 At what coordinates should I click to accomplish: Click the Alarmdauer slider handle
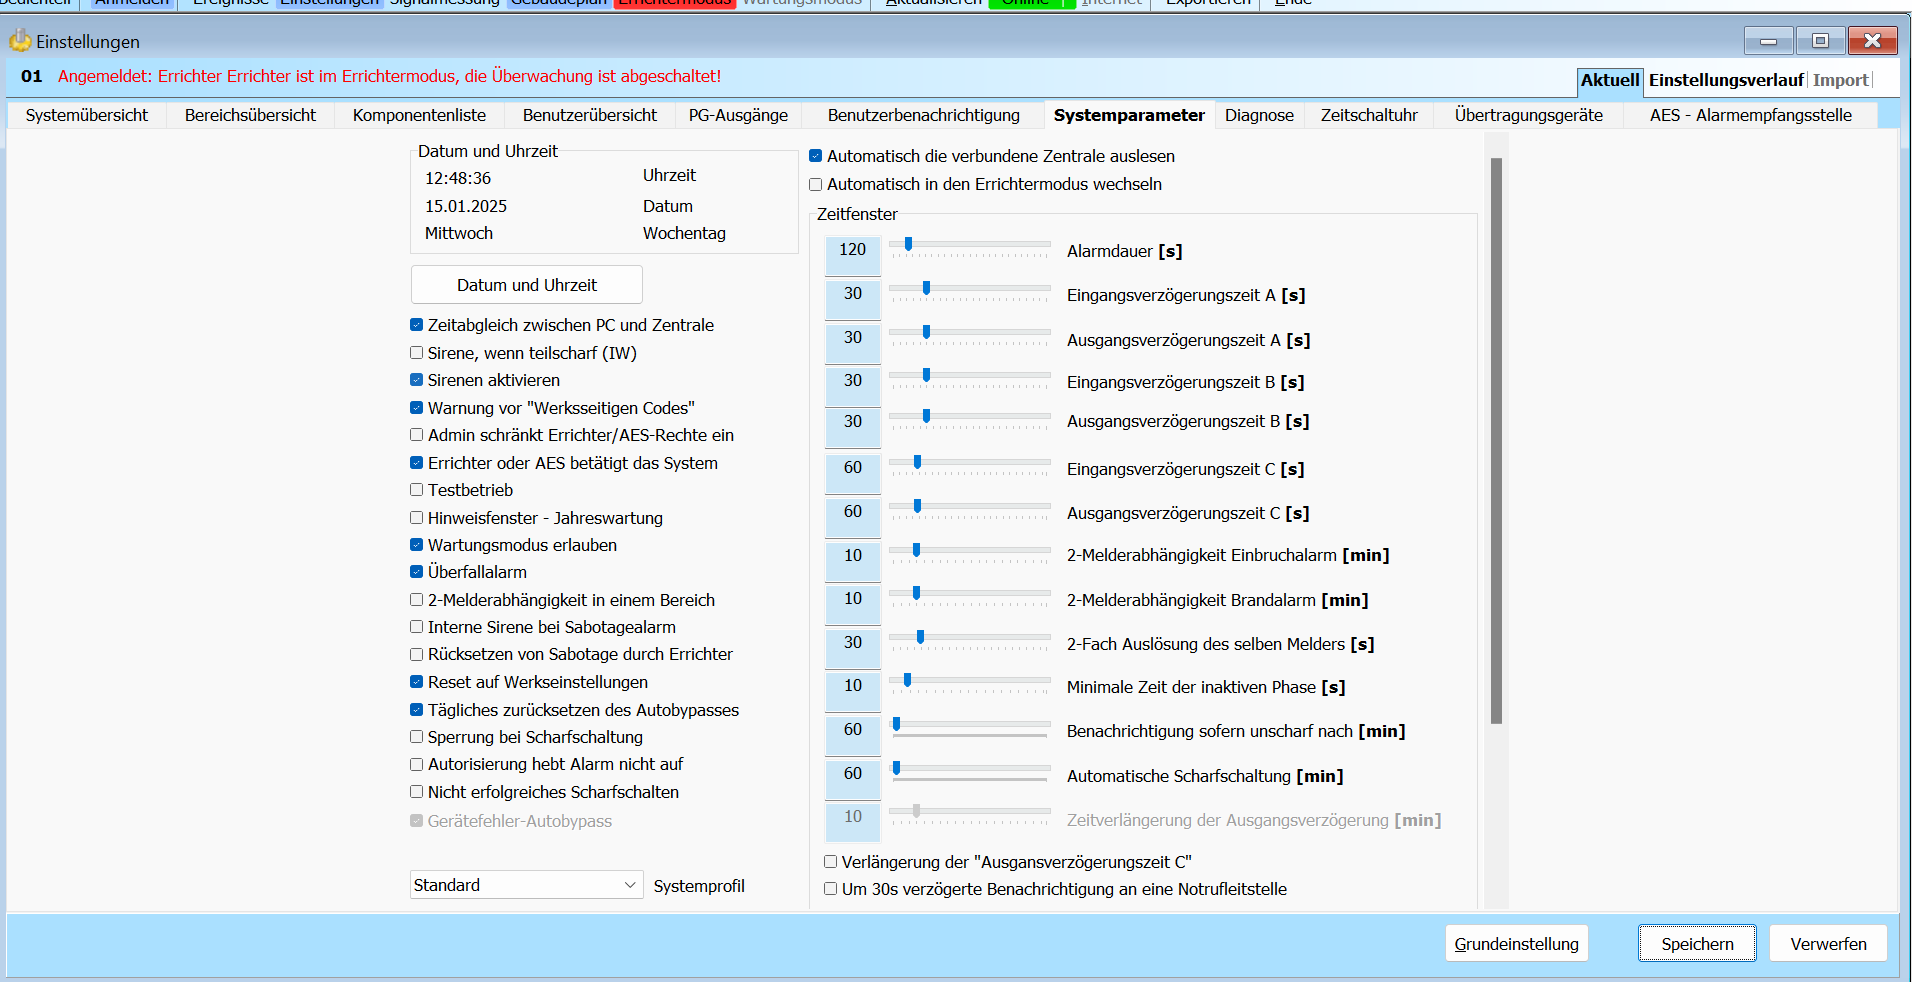908,244
